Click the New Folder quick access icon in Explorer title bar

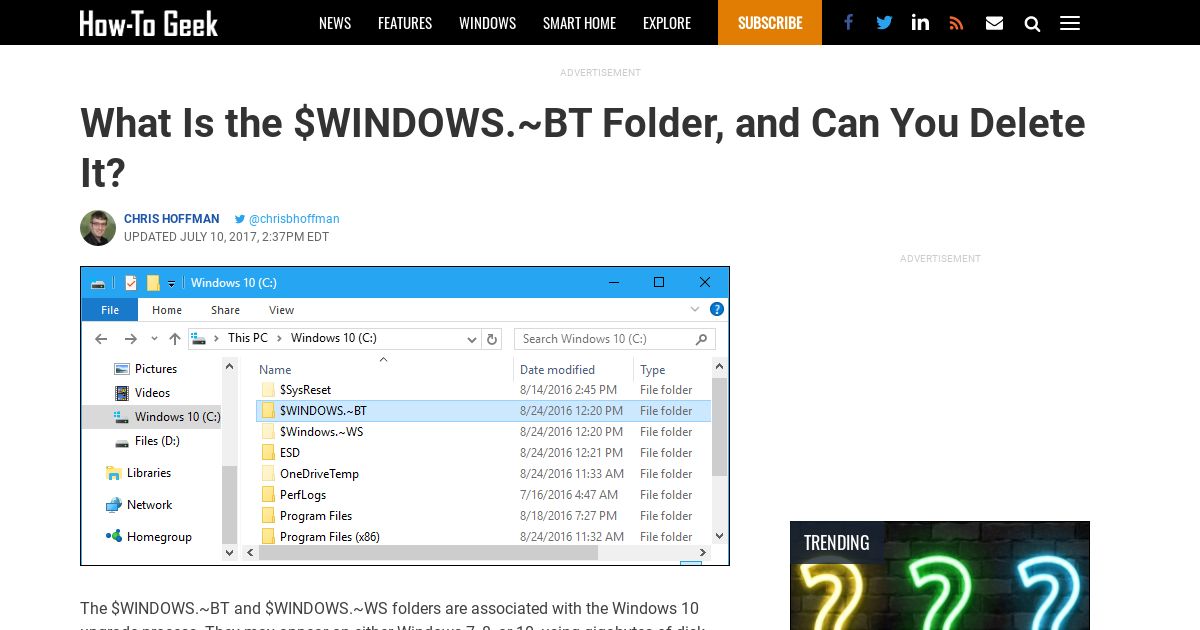pos(152,283)
